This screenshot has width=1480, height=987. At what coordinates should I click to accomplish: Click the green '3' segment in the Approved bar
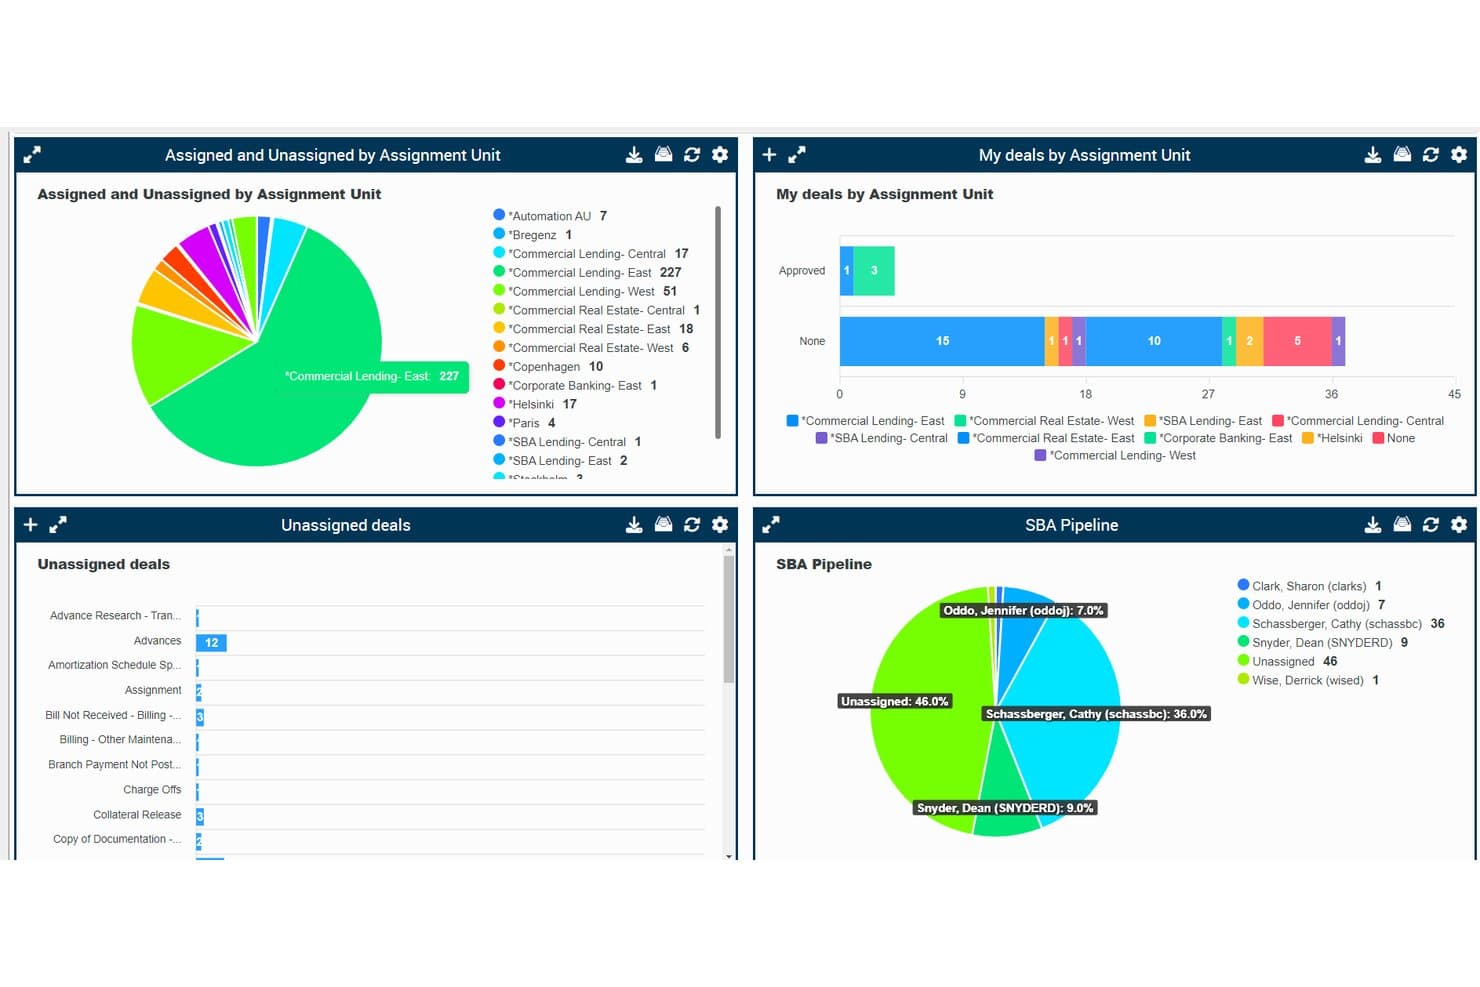(874, 270)
